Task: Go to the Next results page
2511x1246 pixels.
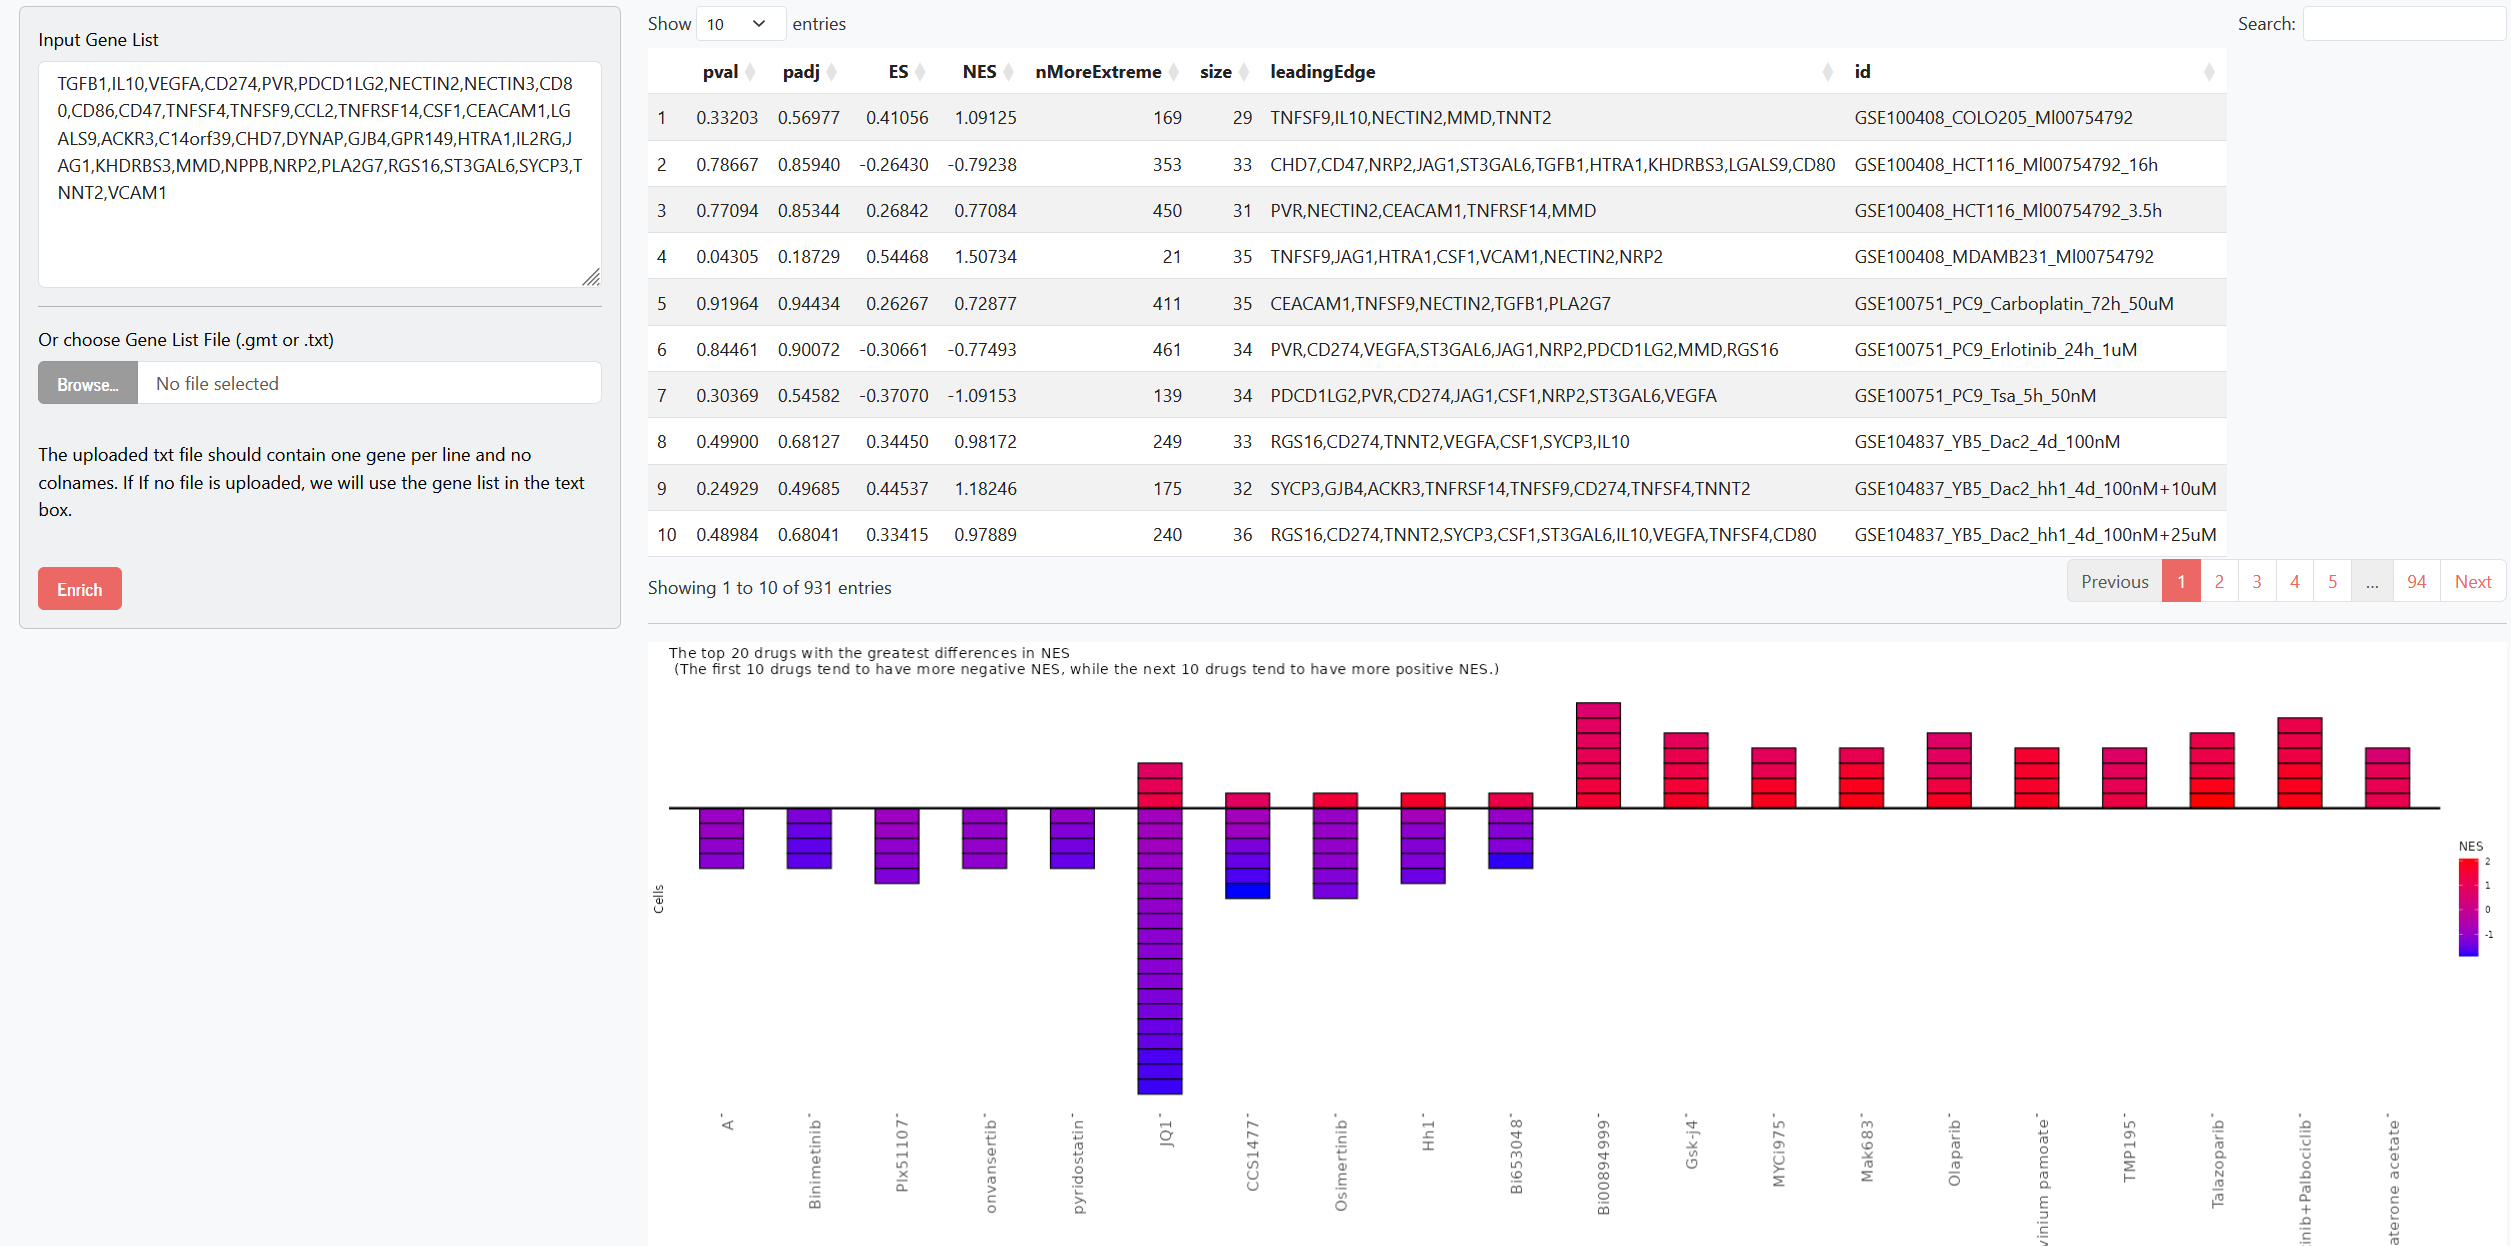Action: 2473,582
